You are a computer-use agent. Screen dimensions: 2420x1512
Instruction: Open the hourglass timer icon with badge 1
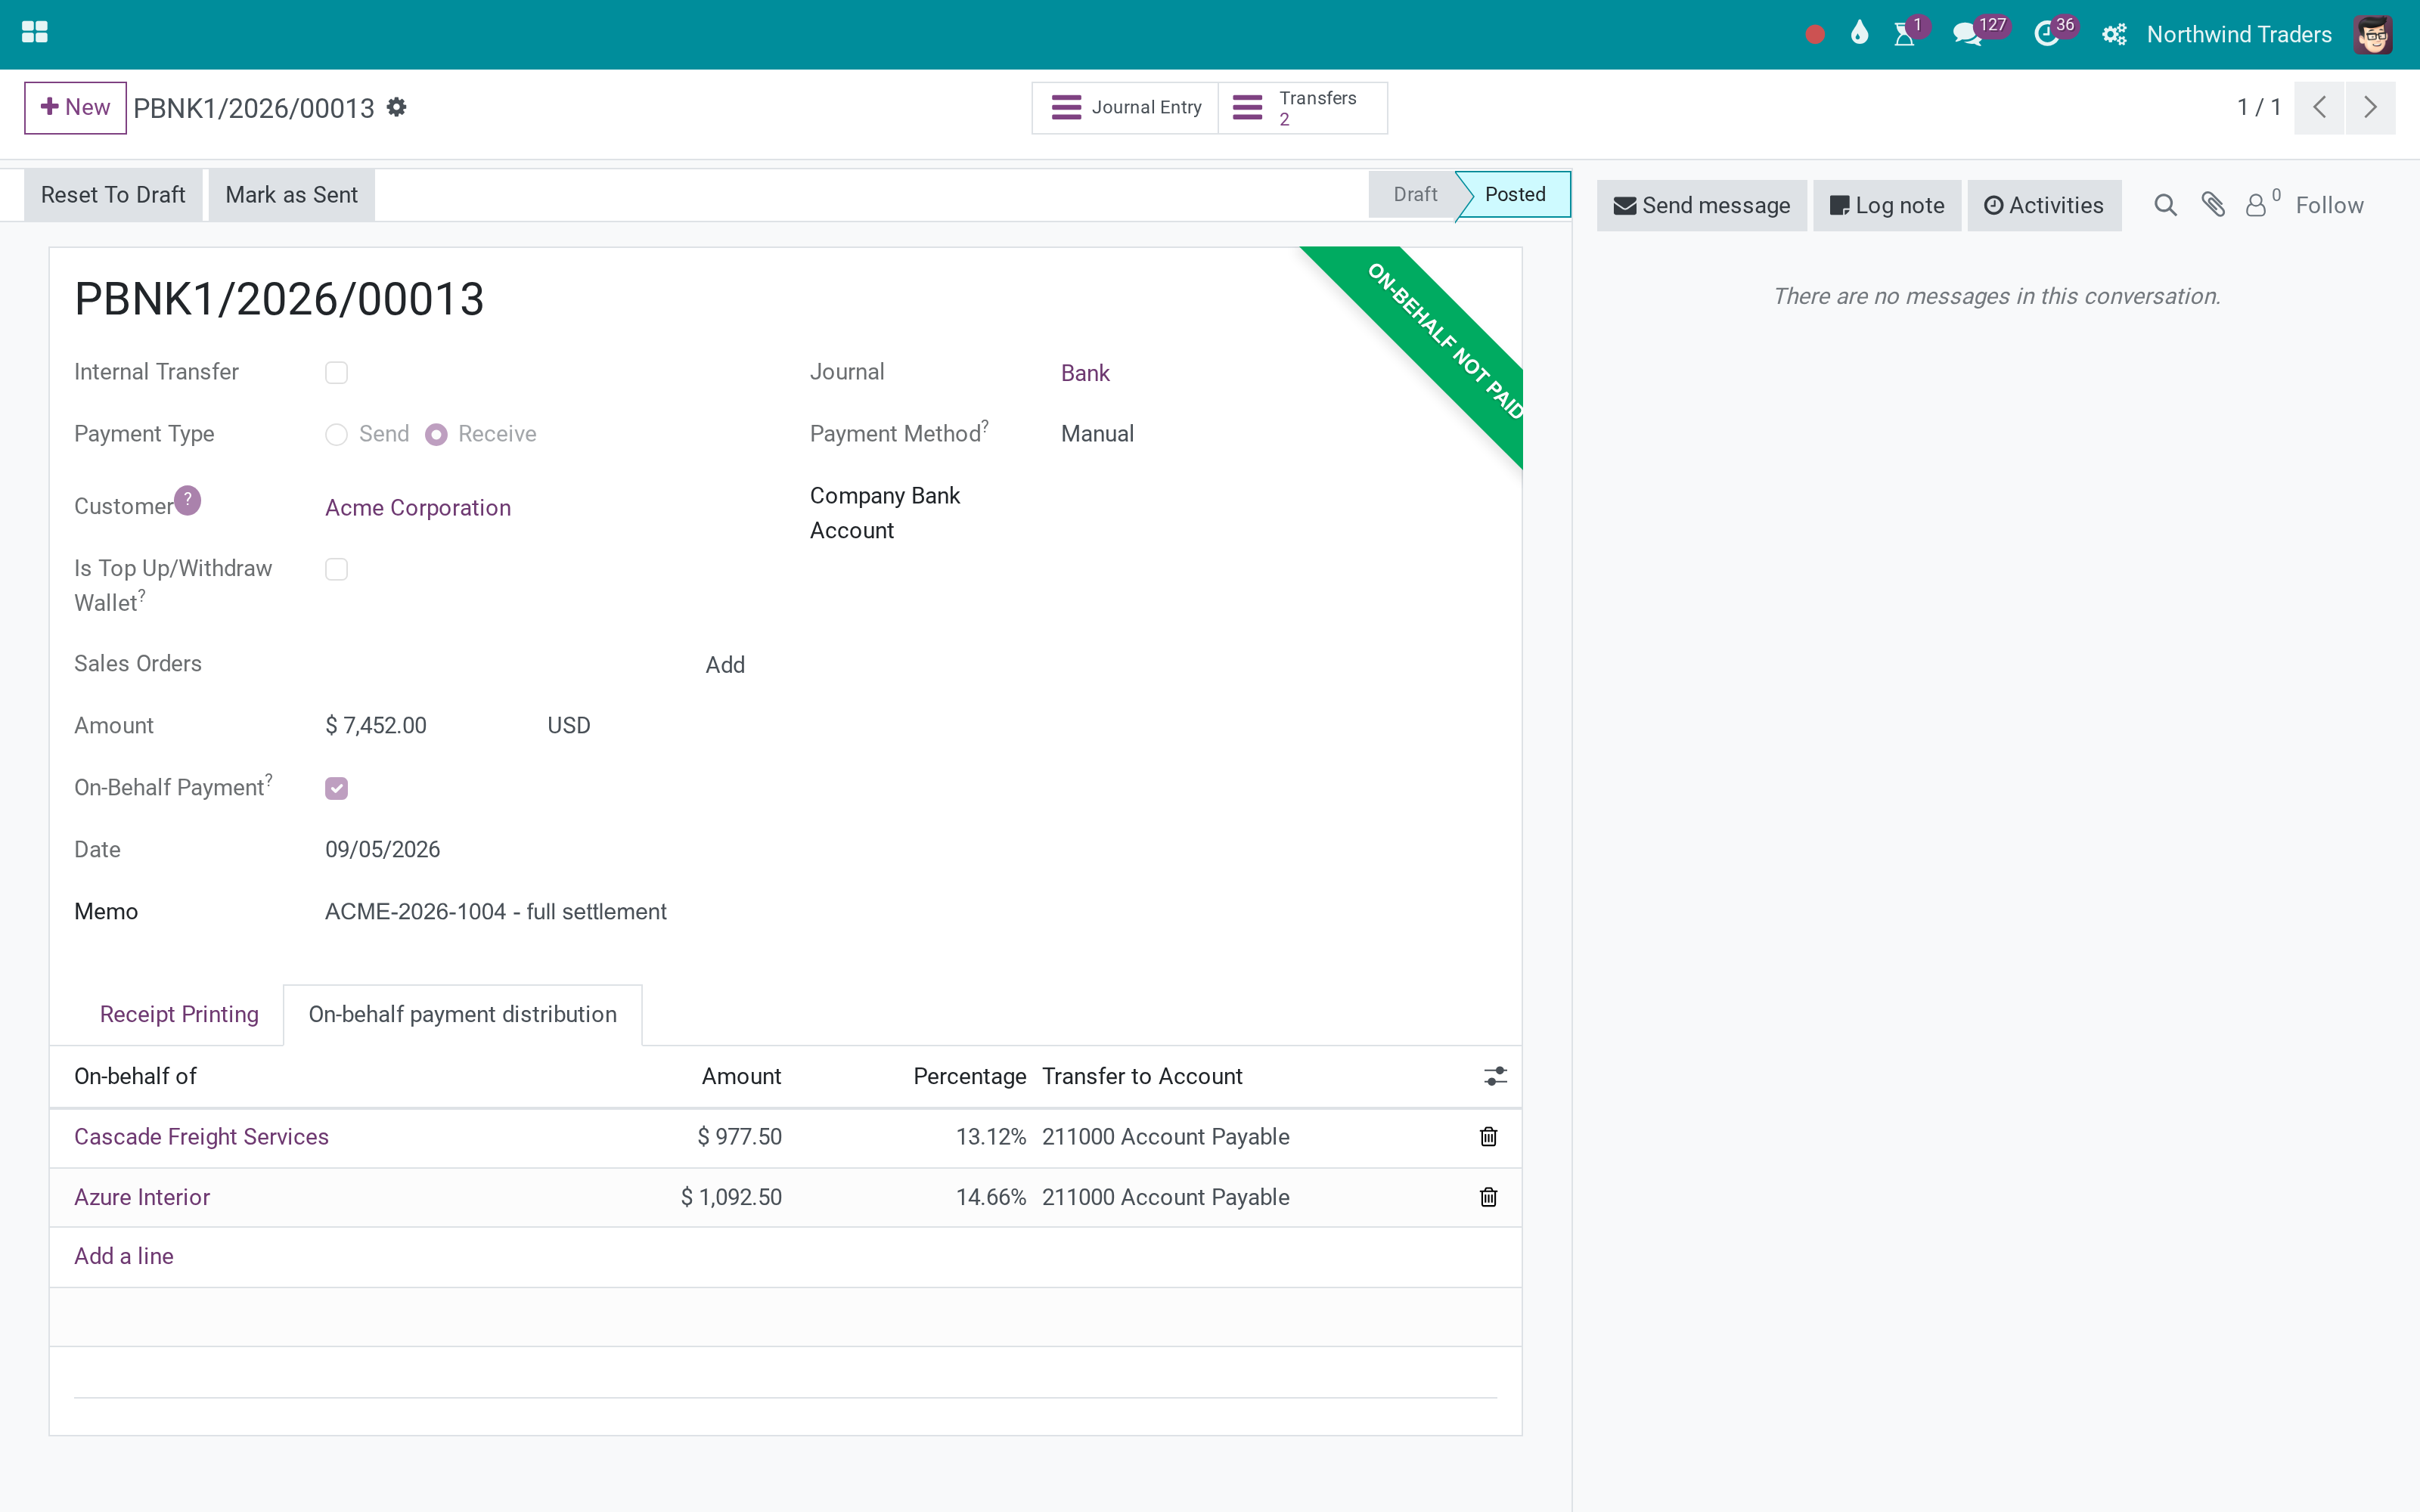(1905, 34)
